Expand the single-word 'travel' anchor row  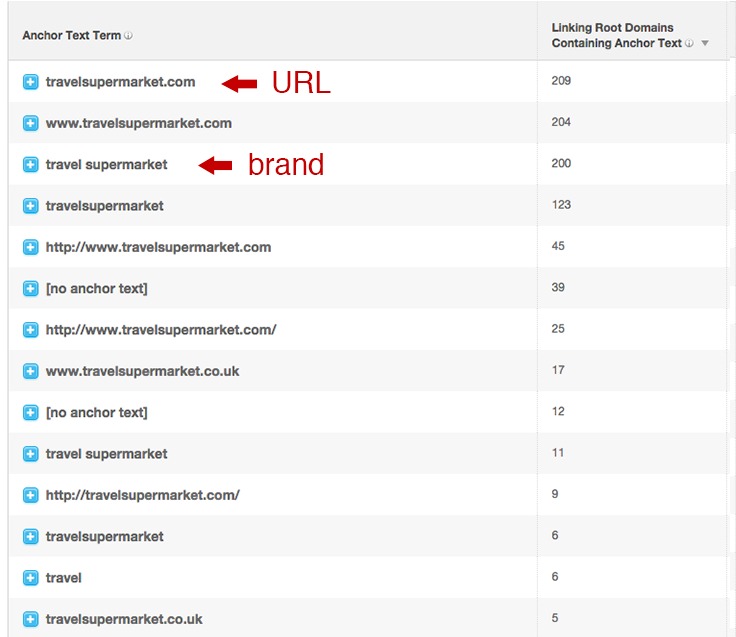point(31,578)
